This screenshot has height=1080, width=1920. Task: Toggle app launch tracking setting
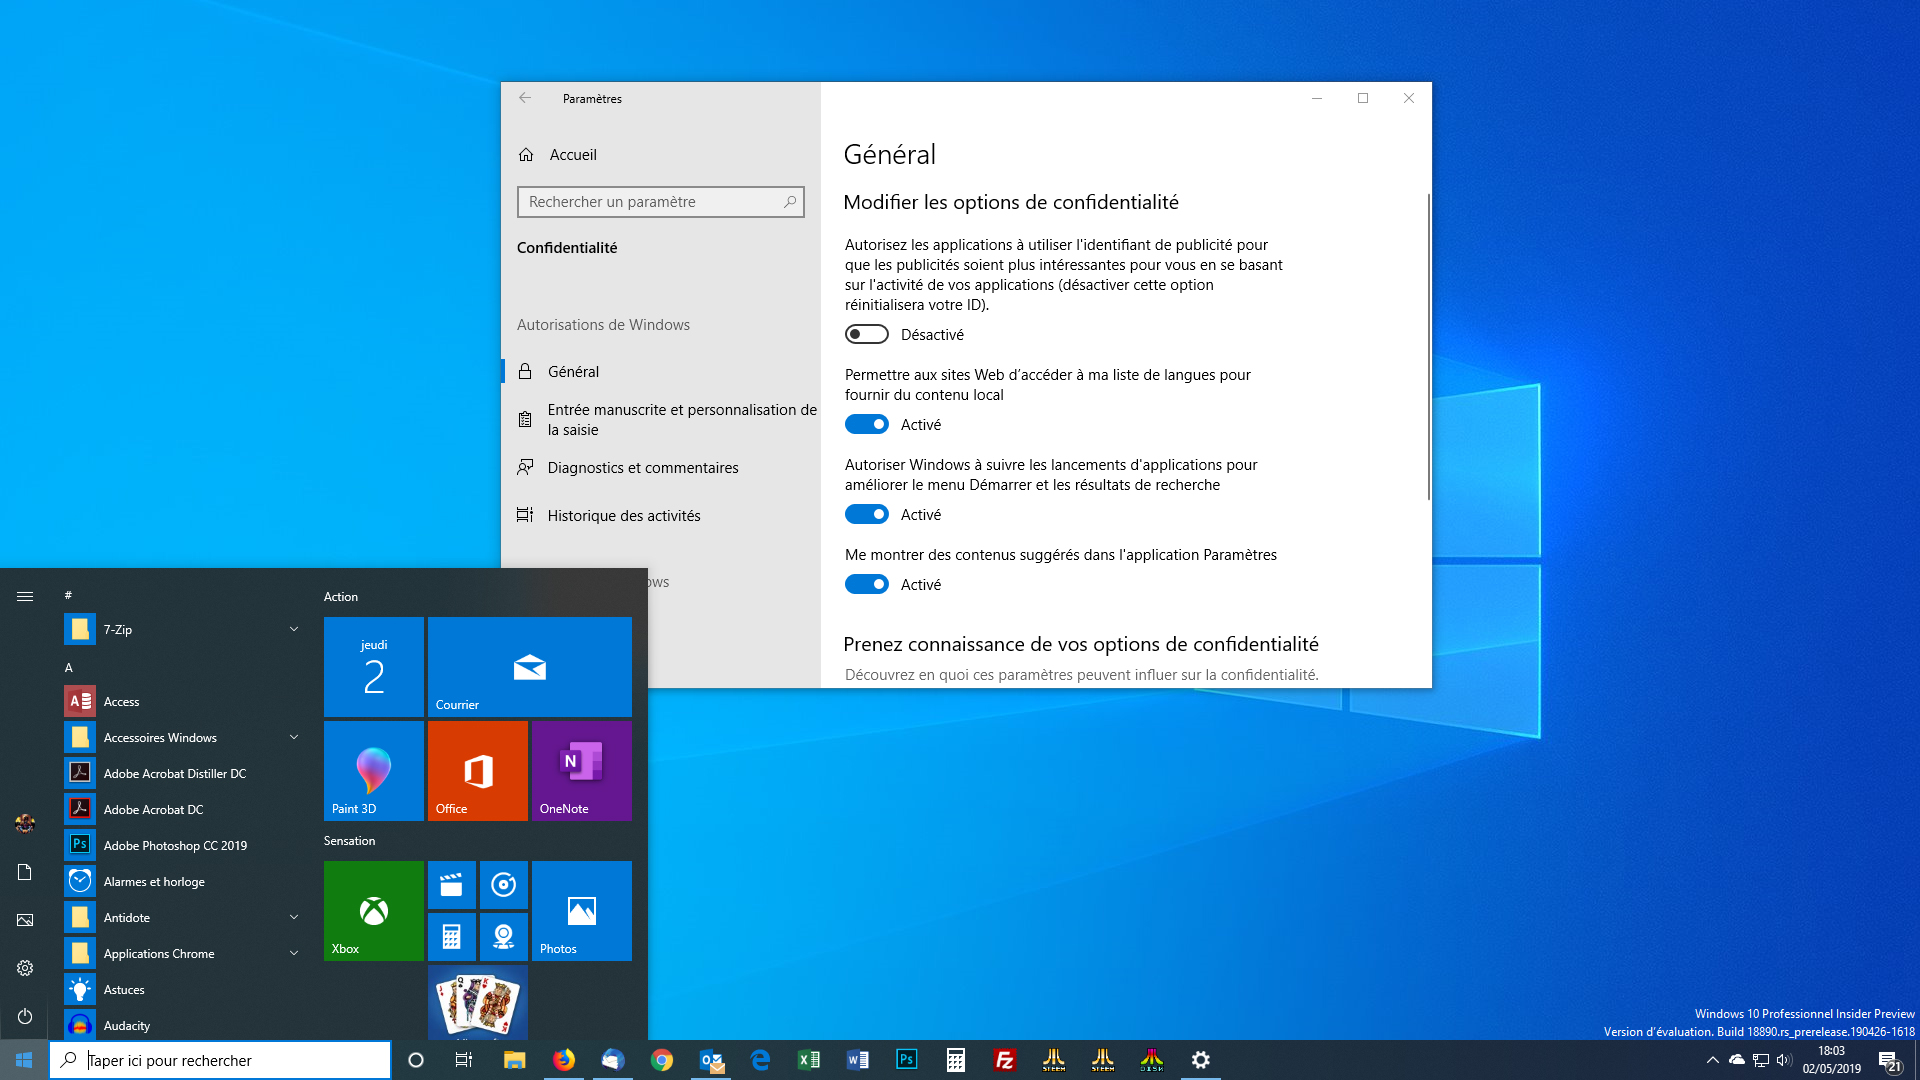[x=866, y=513]
